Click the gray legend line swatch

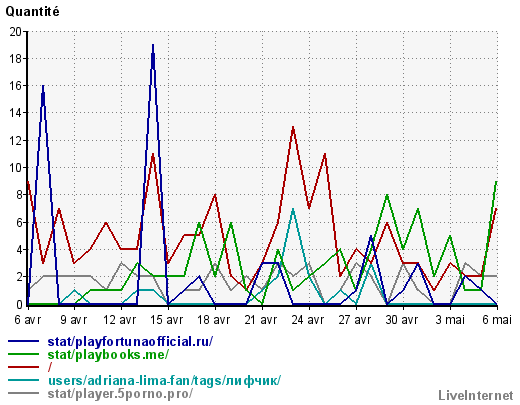23,393
